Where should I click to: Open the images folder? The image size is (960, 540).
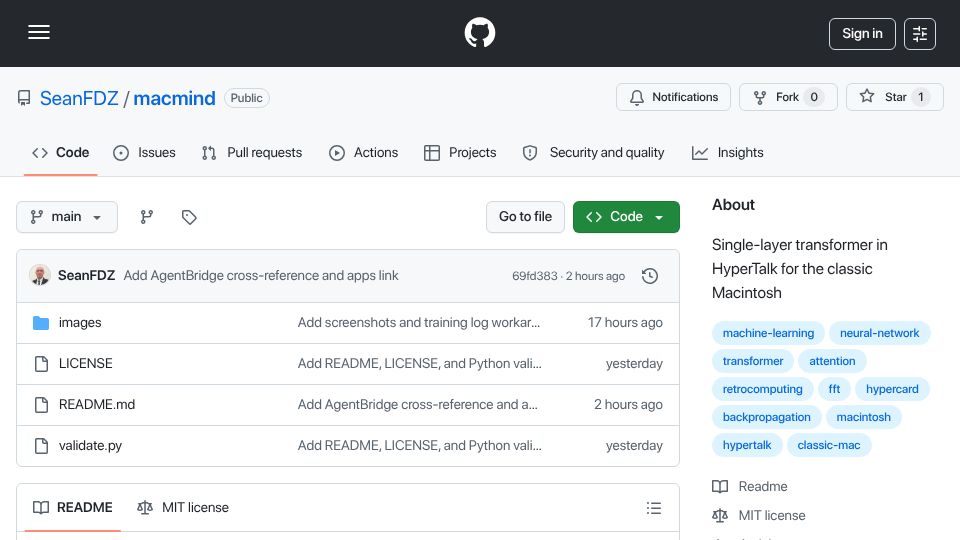[80, 323]
